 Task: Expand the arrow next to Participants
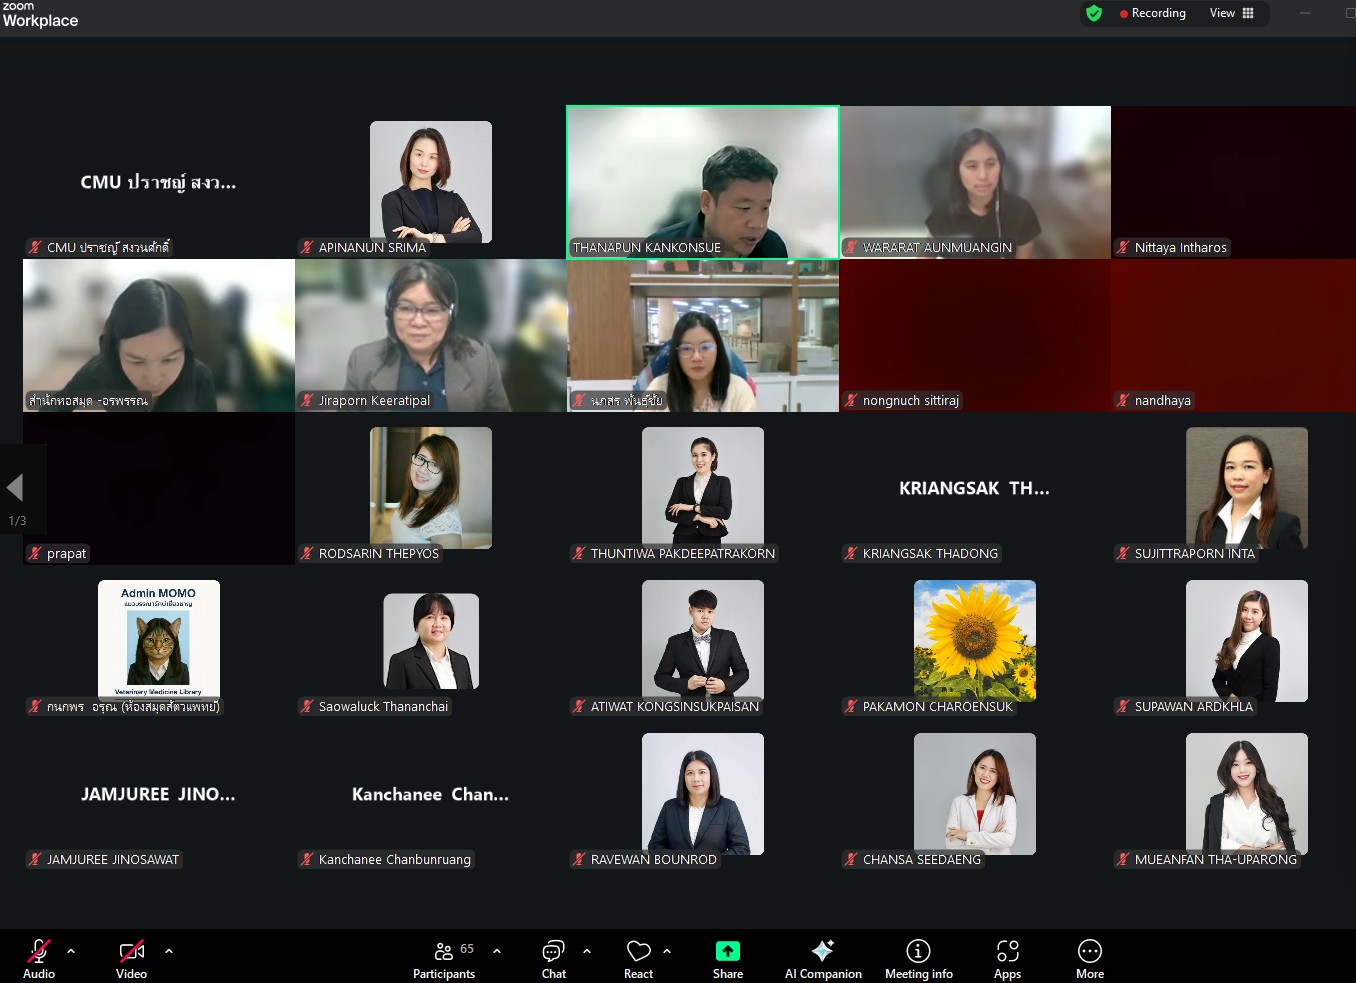pyautogui.click(x=497, y=951)
